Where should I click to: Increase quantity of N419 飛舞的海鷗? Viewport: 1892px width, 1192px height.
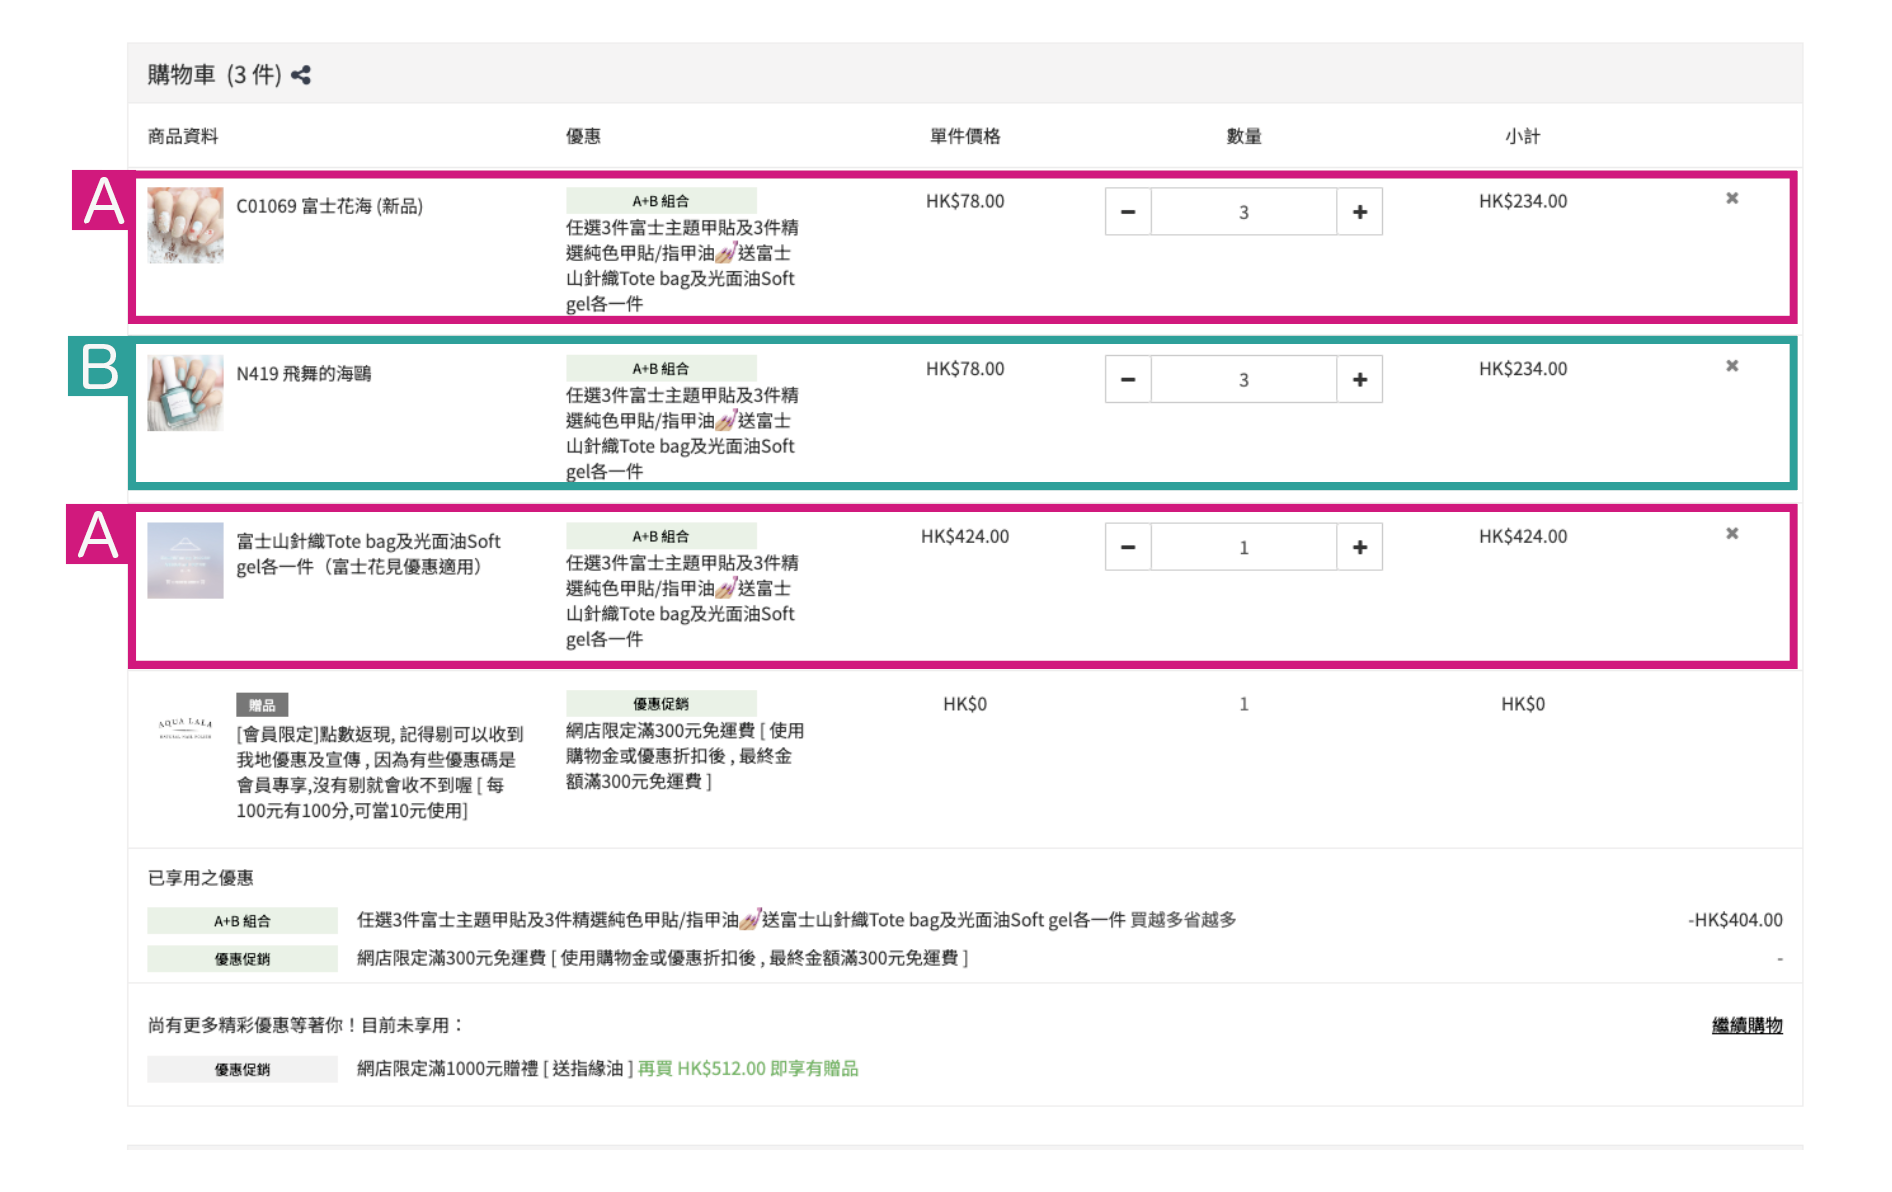pyautogui.click(x=1359, y=380)
